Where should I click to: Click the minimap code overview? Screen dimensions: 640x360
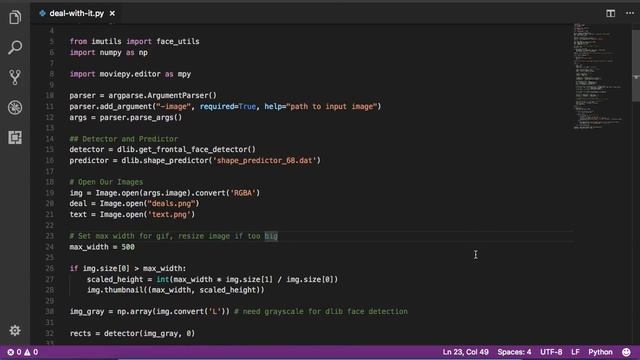pyautogui.click(x=598, y=76)
